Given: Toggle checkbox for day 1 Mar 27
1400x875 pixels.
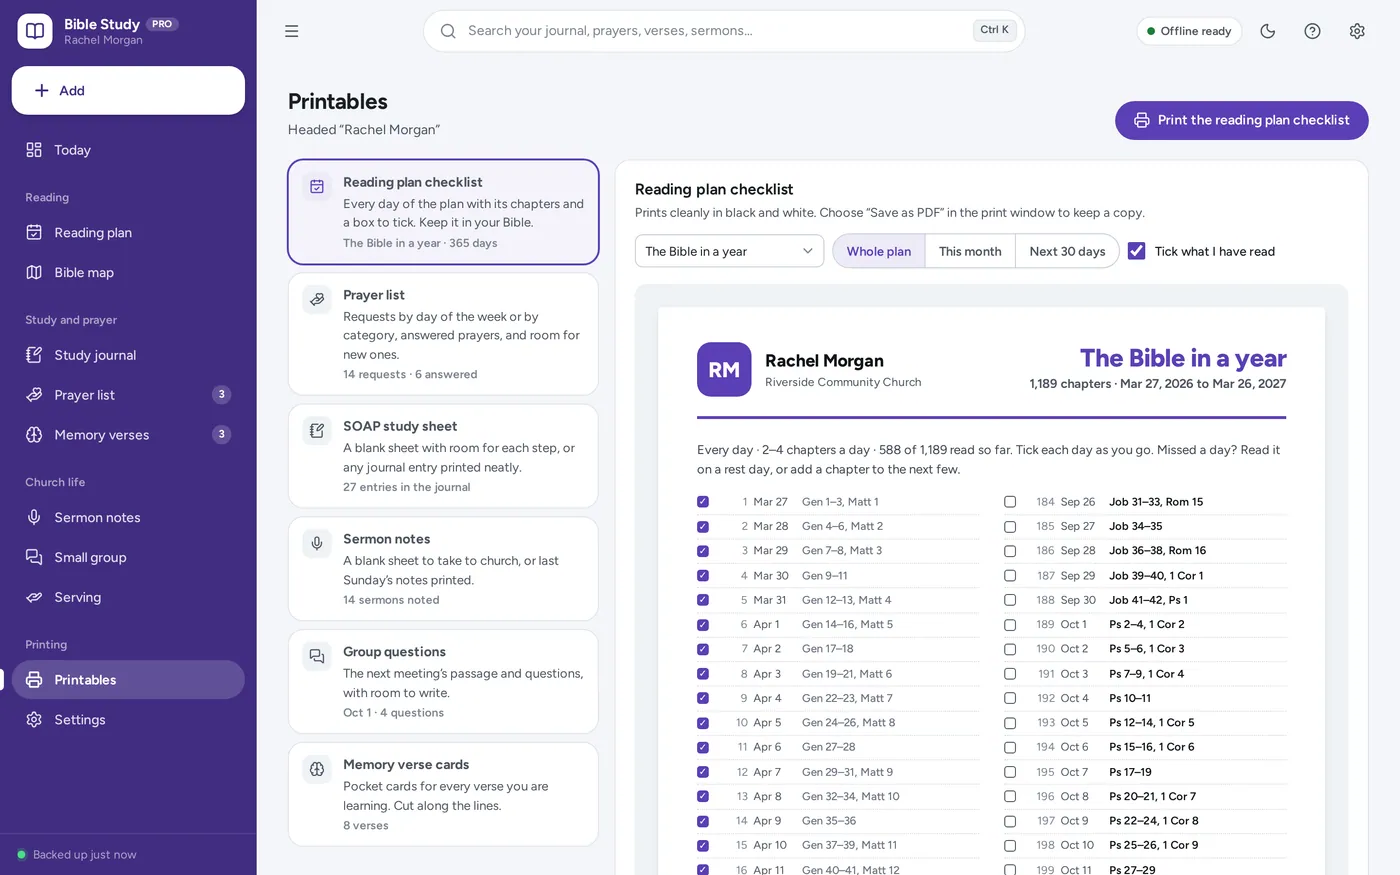Looking at the screenshot, I should pos(703,502).
